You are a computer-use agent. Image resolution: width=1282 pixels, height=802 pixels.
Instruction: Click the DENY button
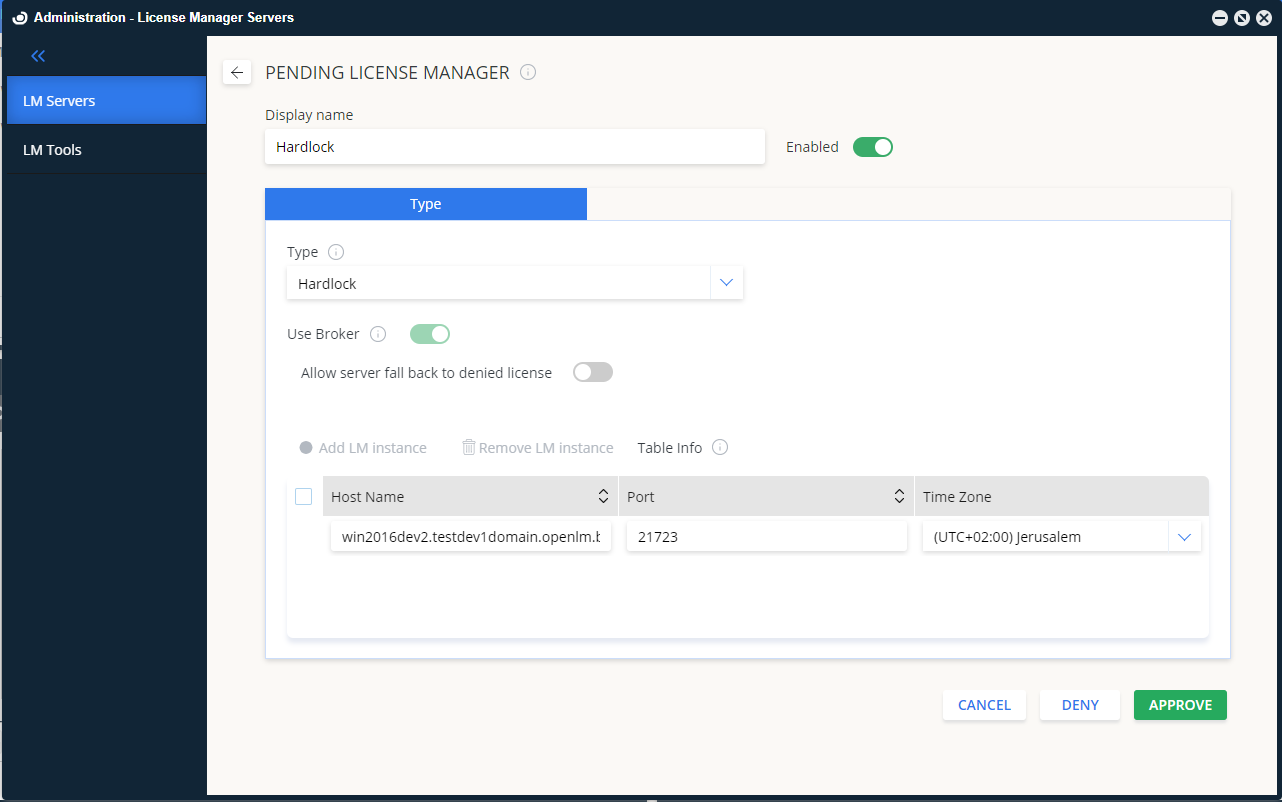coord(1080,705)
